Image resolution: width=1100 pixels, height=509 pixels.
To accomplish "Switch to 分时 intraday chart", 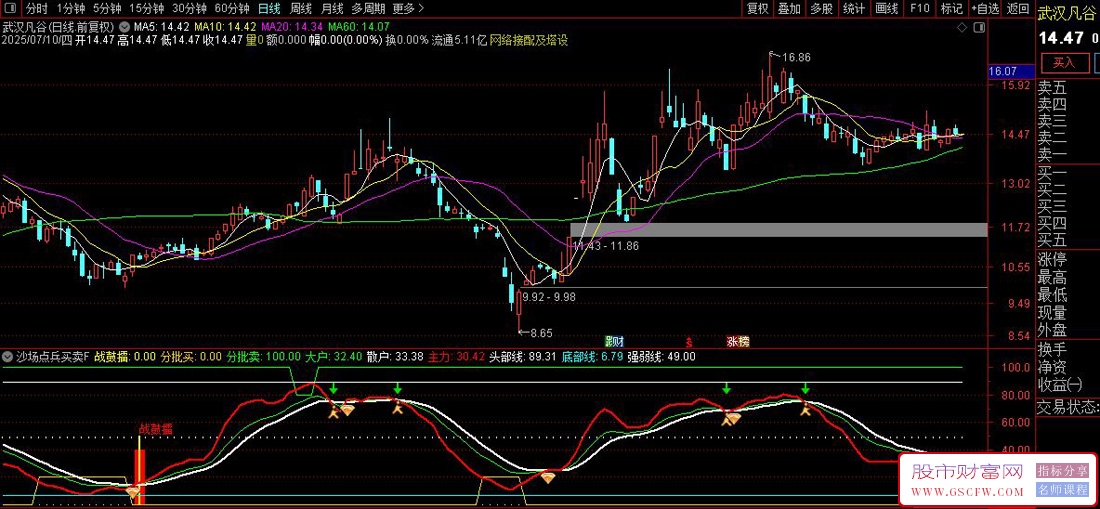I will pyautogui.click(x=37, y=9).
